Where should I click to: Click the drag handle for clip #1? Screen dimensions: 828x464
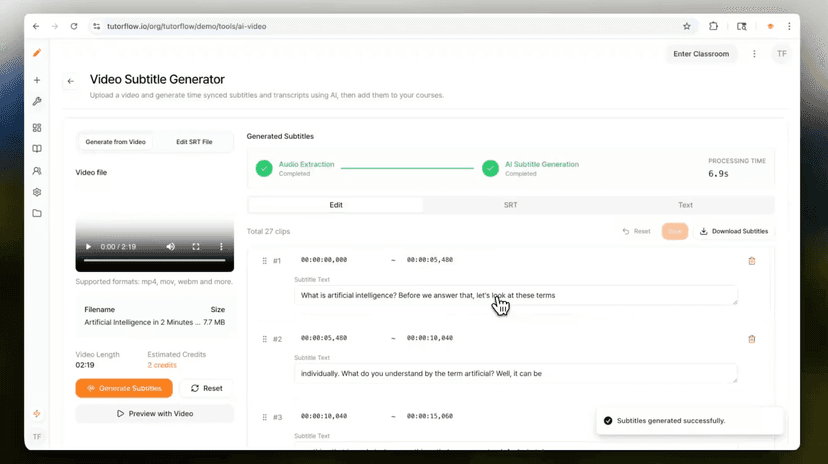[x=265, y=261]
